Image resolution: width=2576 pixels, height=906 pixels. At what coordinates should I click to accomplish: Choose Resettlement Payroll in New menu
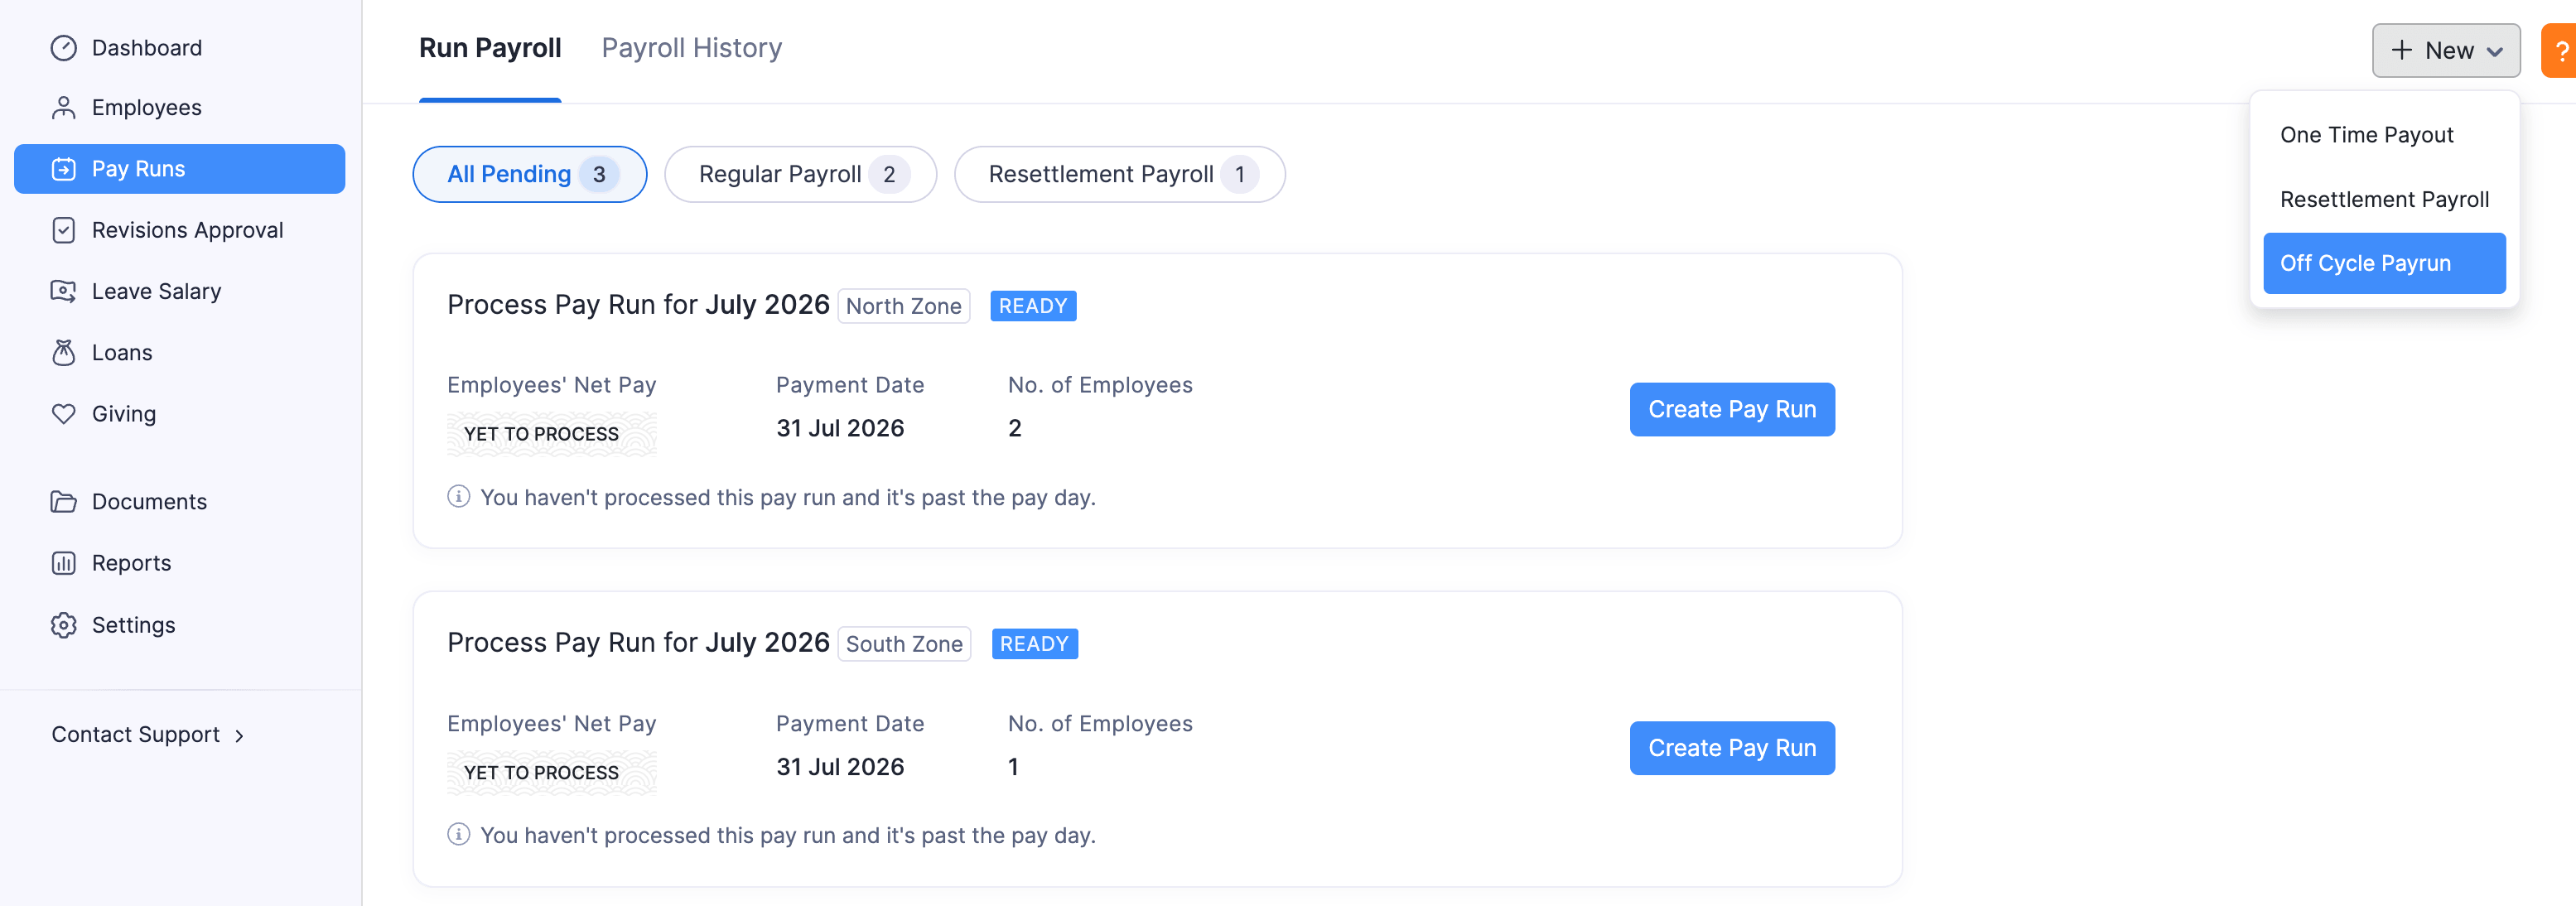[2384, 199]
